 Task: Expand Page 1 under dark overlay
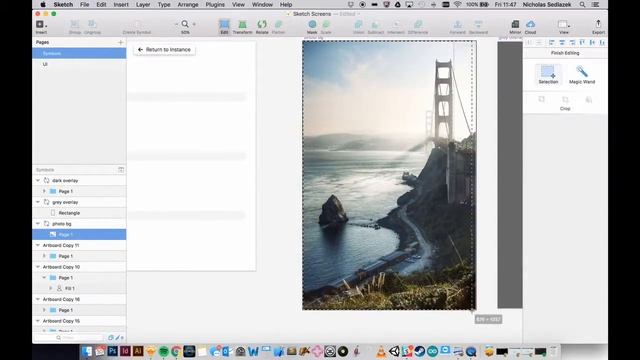44,191
